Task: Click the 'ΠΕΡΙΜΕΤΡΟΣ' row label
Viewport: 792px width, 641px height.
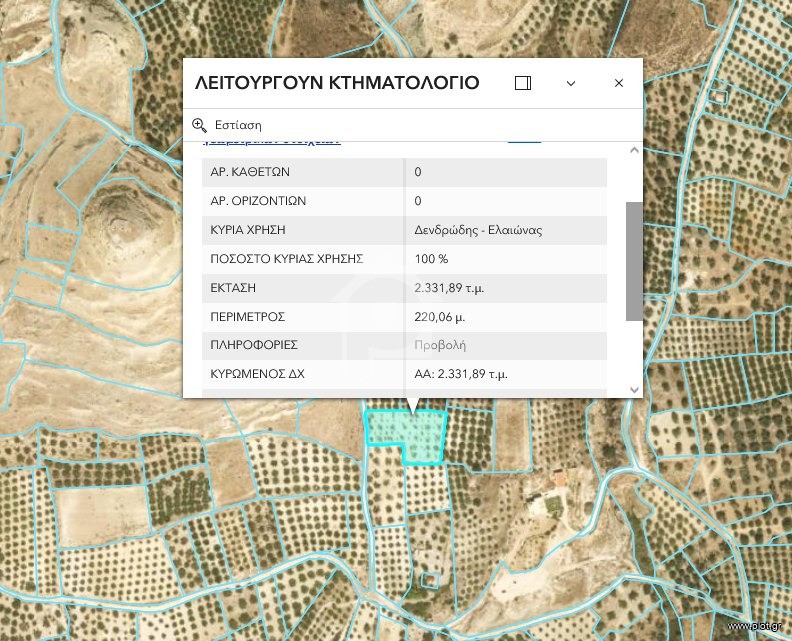Action: point(248,317)
